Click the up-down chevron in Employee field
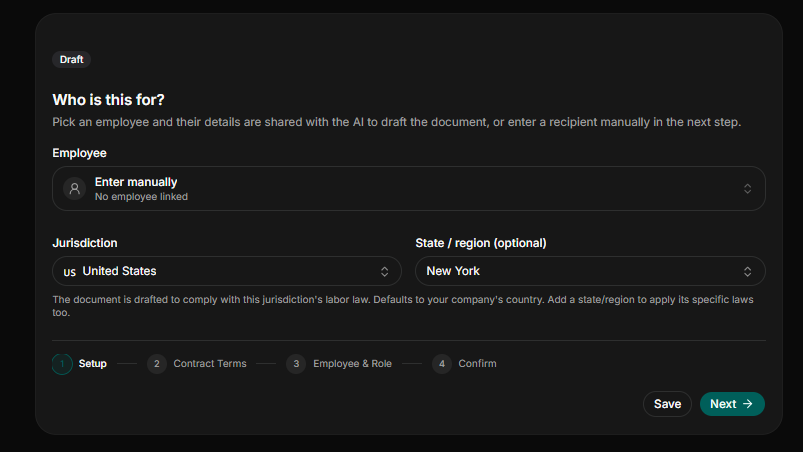 (747, 189)
